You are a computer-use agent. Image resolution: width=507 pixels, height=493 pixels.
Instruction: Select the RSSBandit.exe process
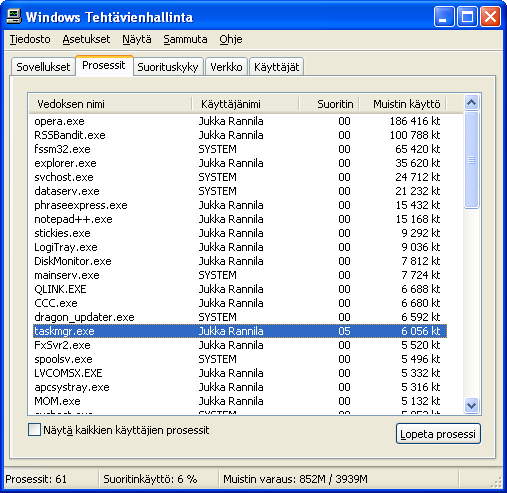coord(240,135)
